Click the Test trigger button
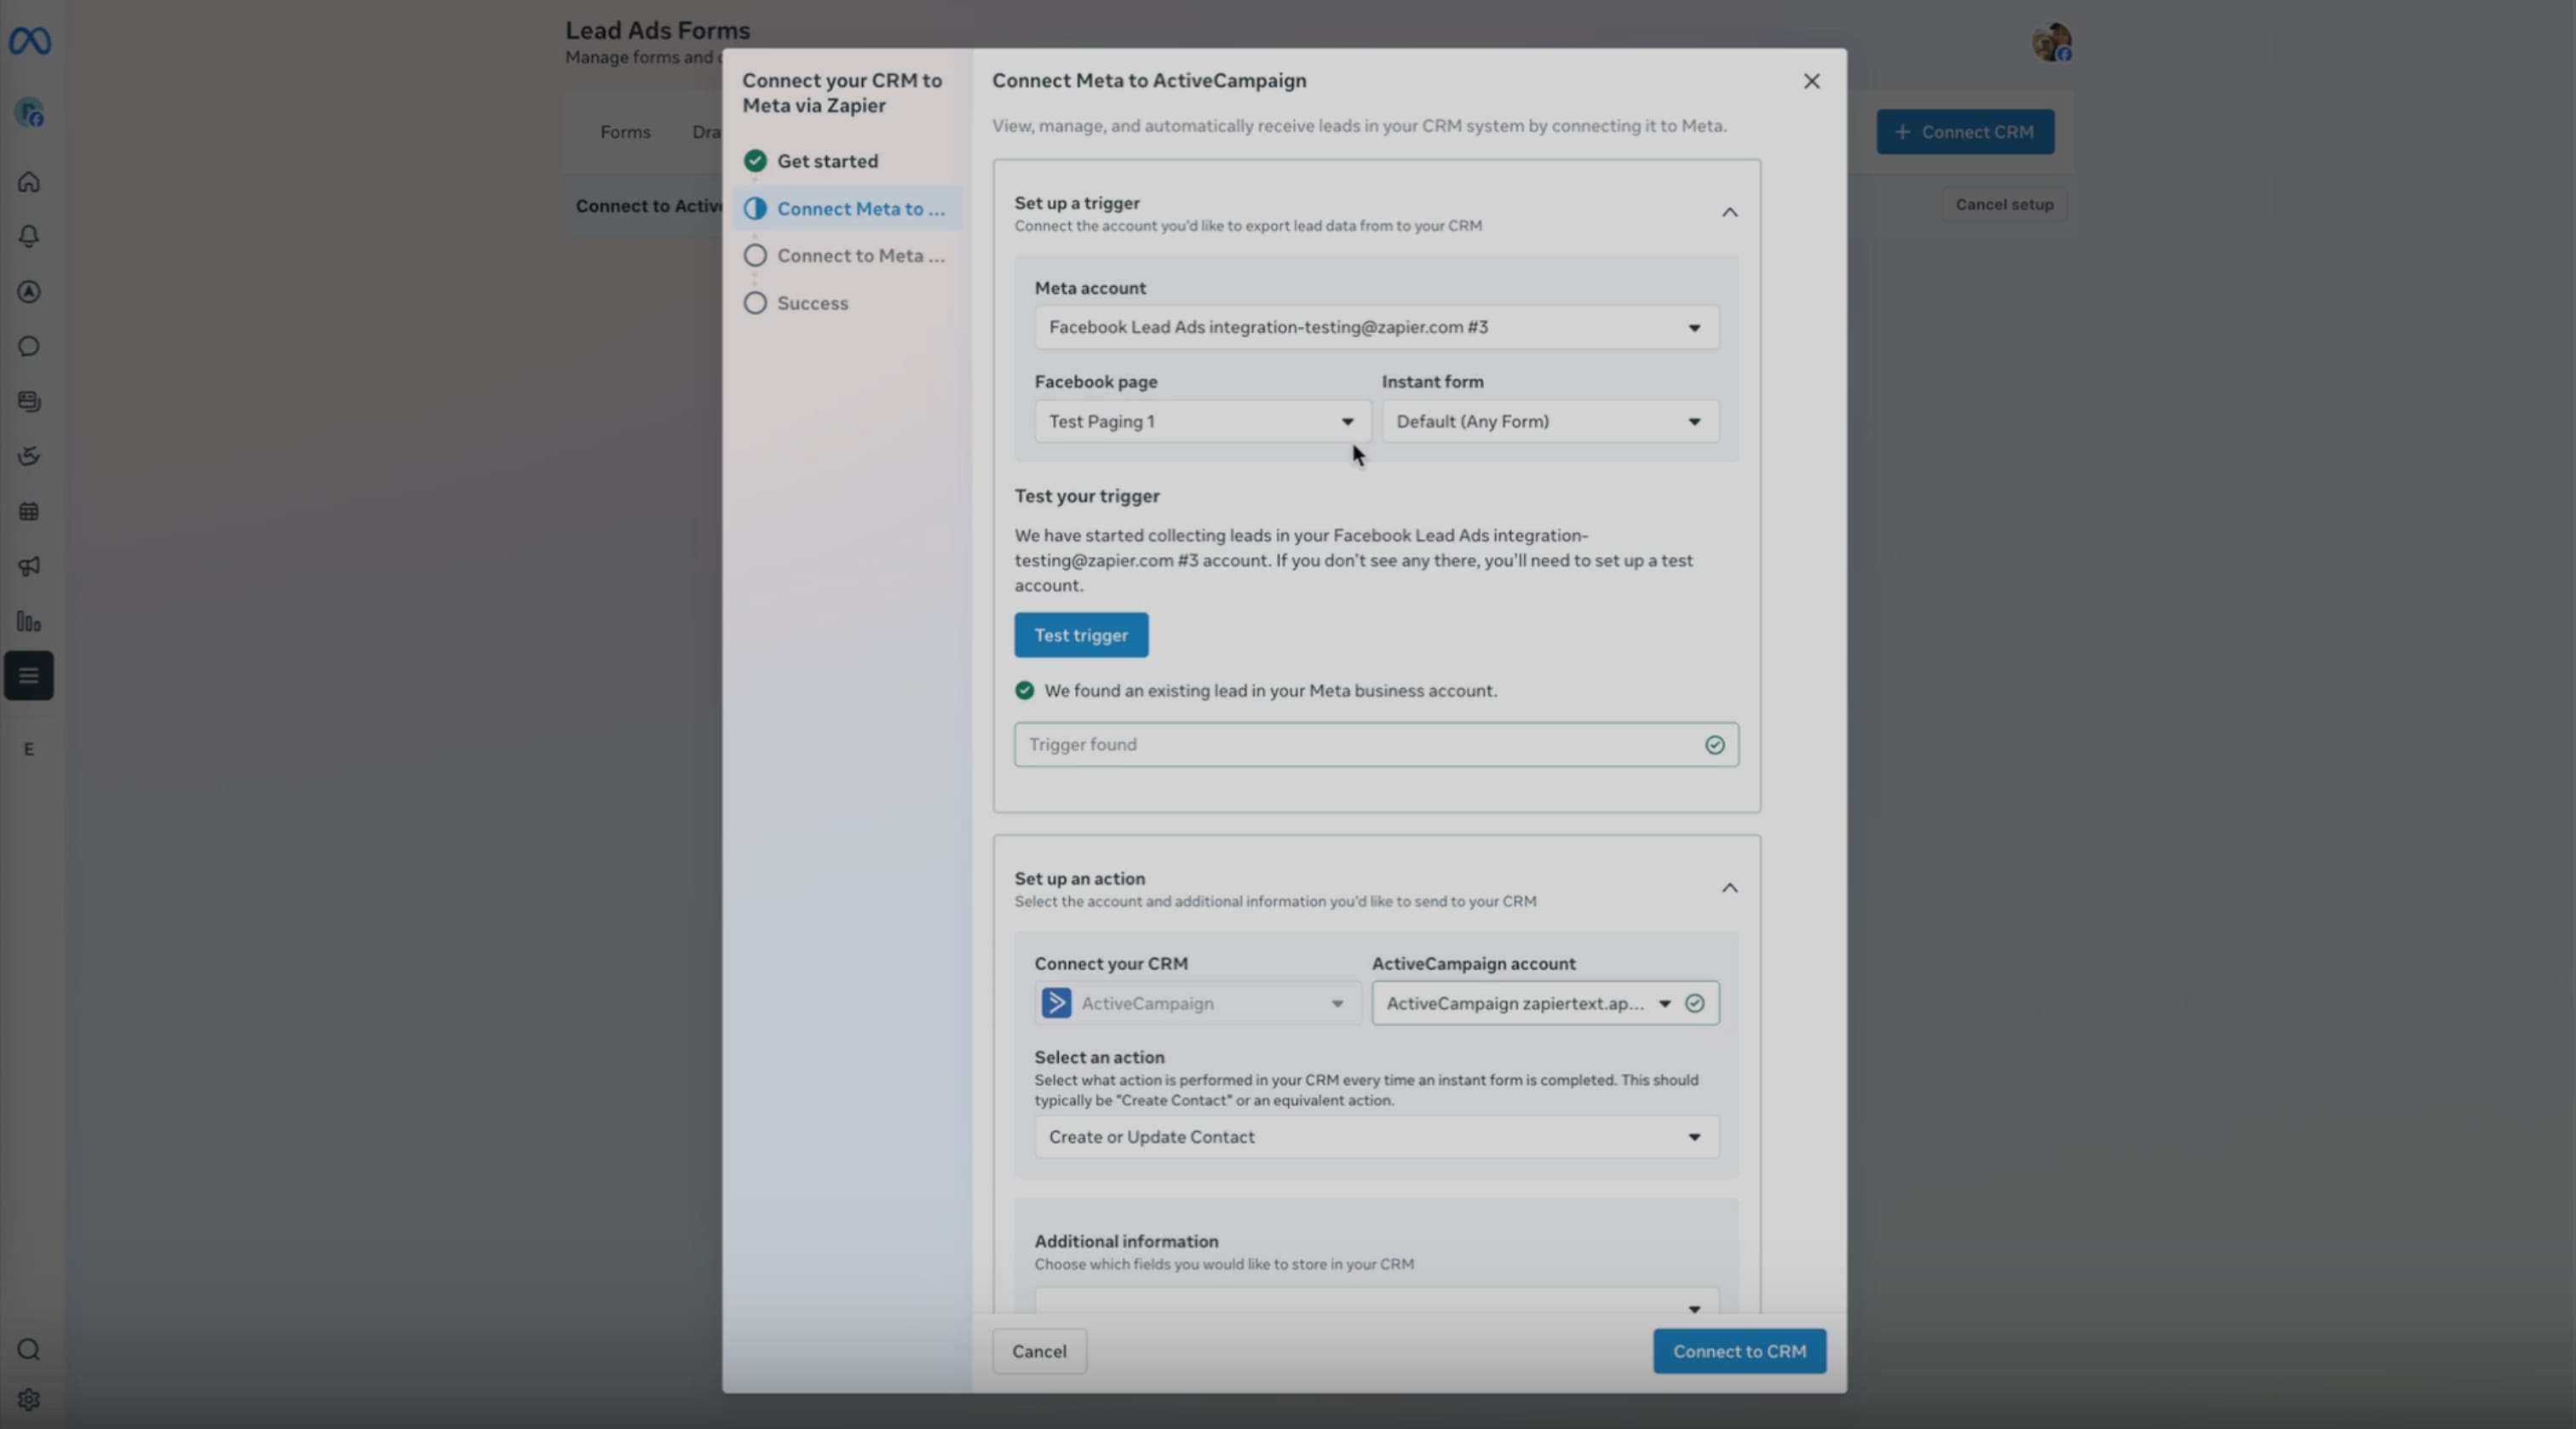Image resolution: width=2576 pixels, height=1429 pixels. coord(1081,635)
